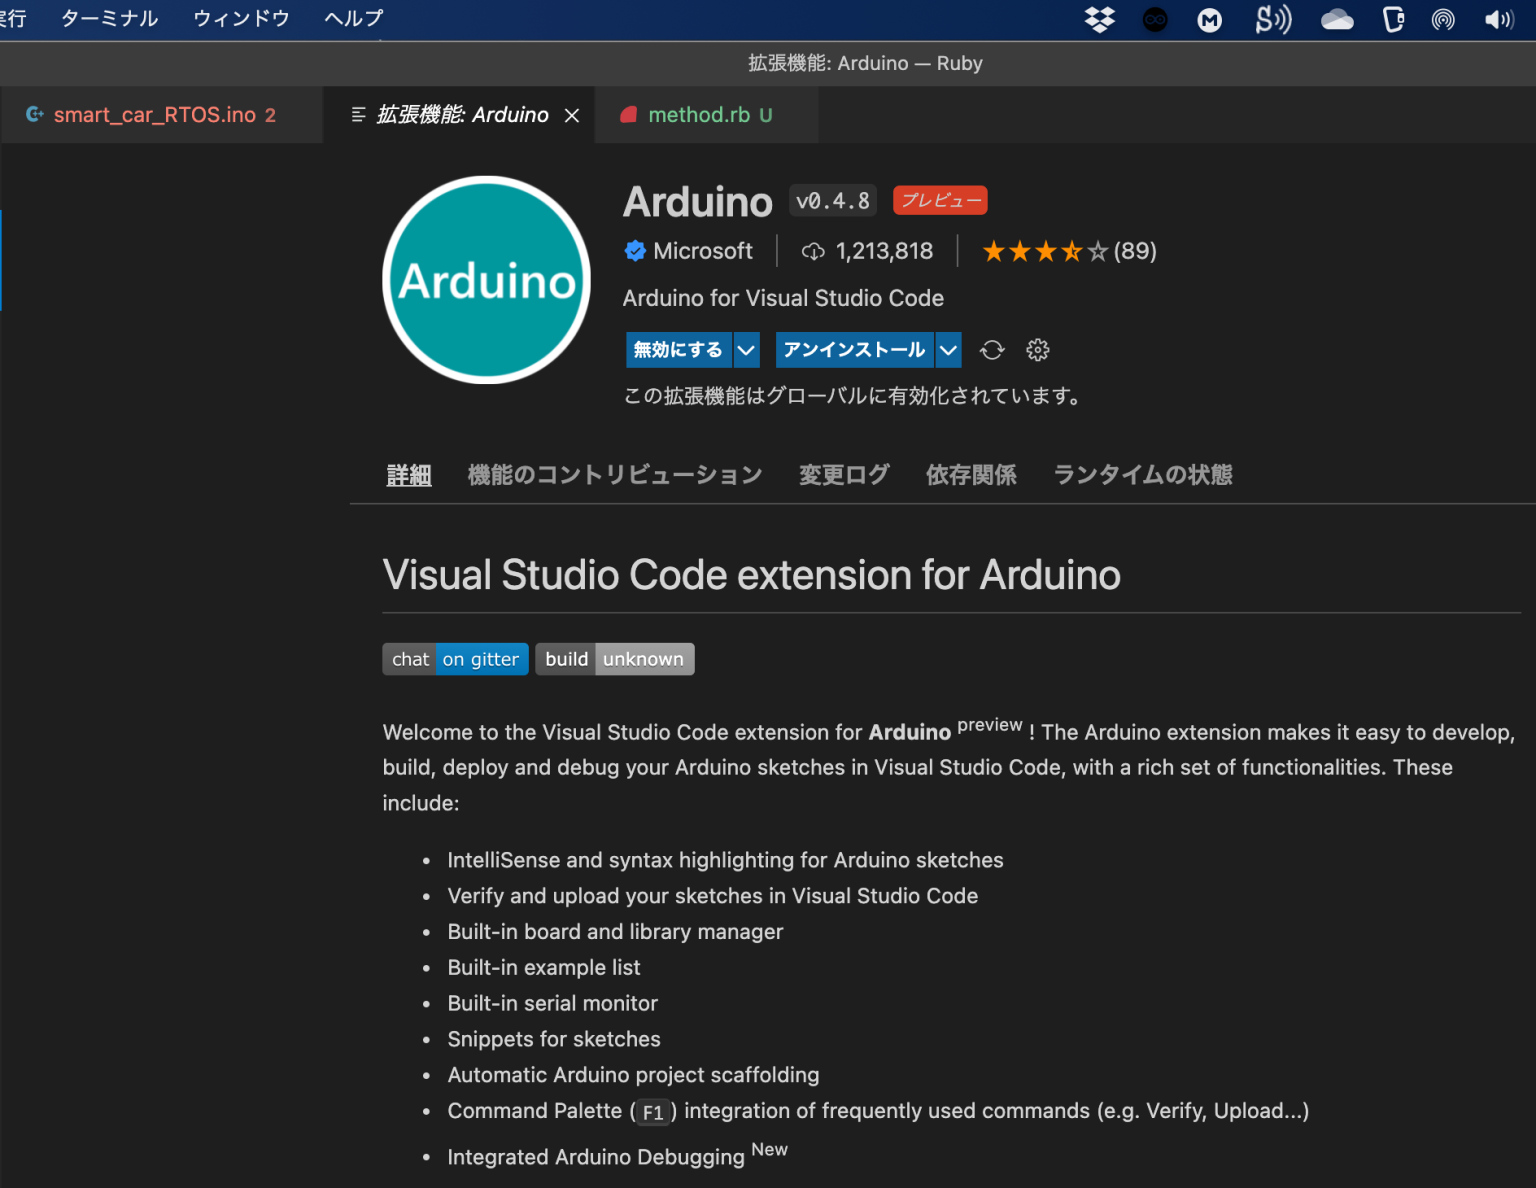
Task: Click the chat on gitter badge
Action: tap(455, 659)
